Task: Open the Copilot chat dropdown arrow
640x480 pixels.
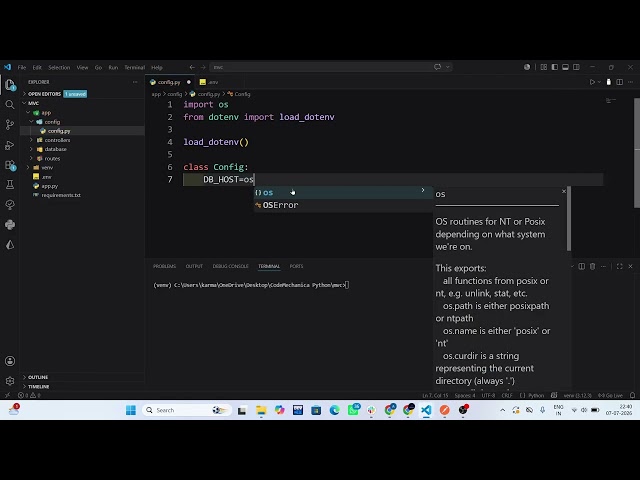Action: pos(448,67)
